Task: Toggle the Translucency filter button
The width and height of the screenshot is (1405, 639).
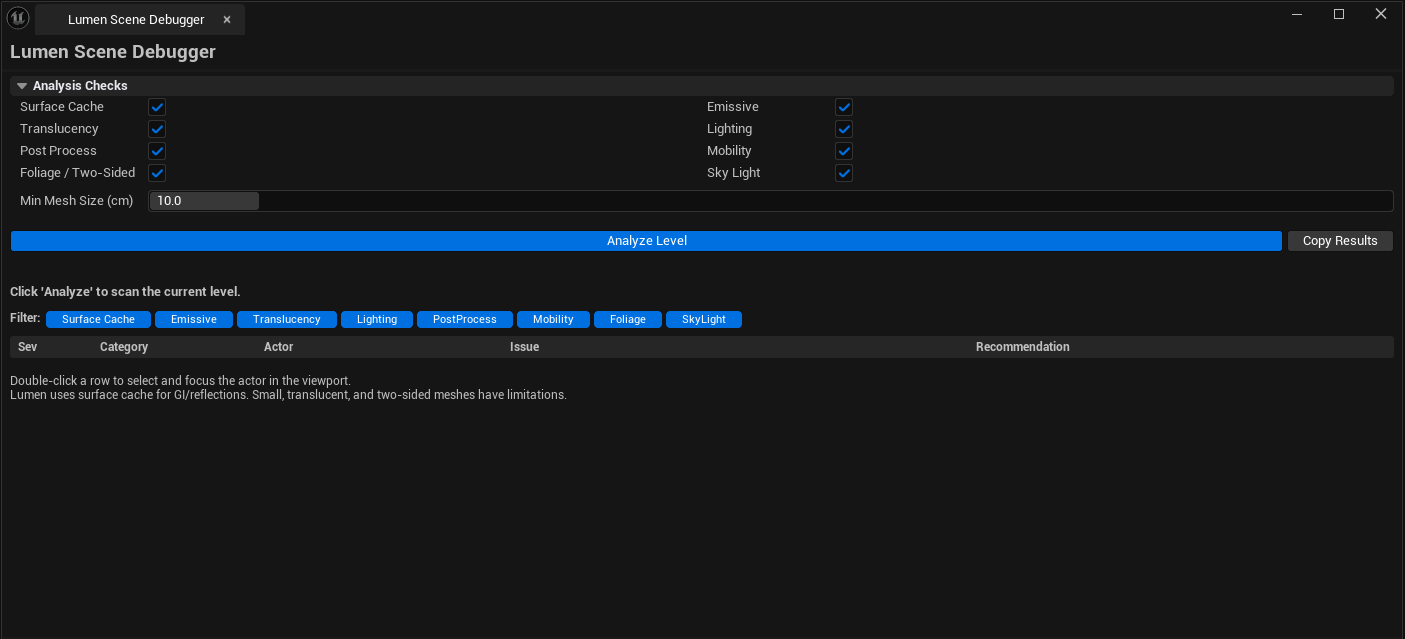Action: tap(287, 319)
